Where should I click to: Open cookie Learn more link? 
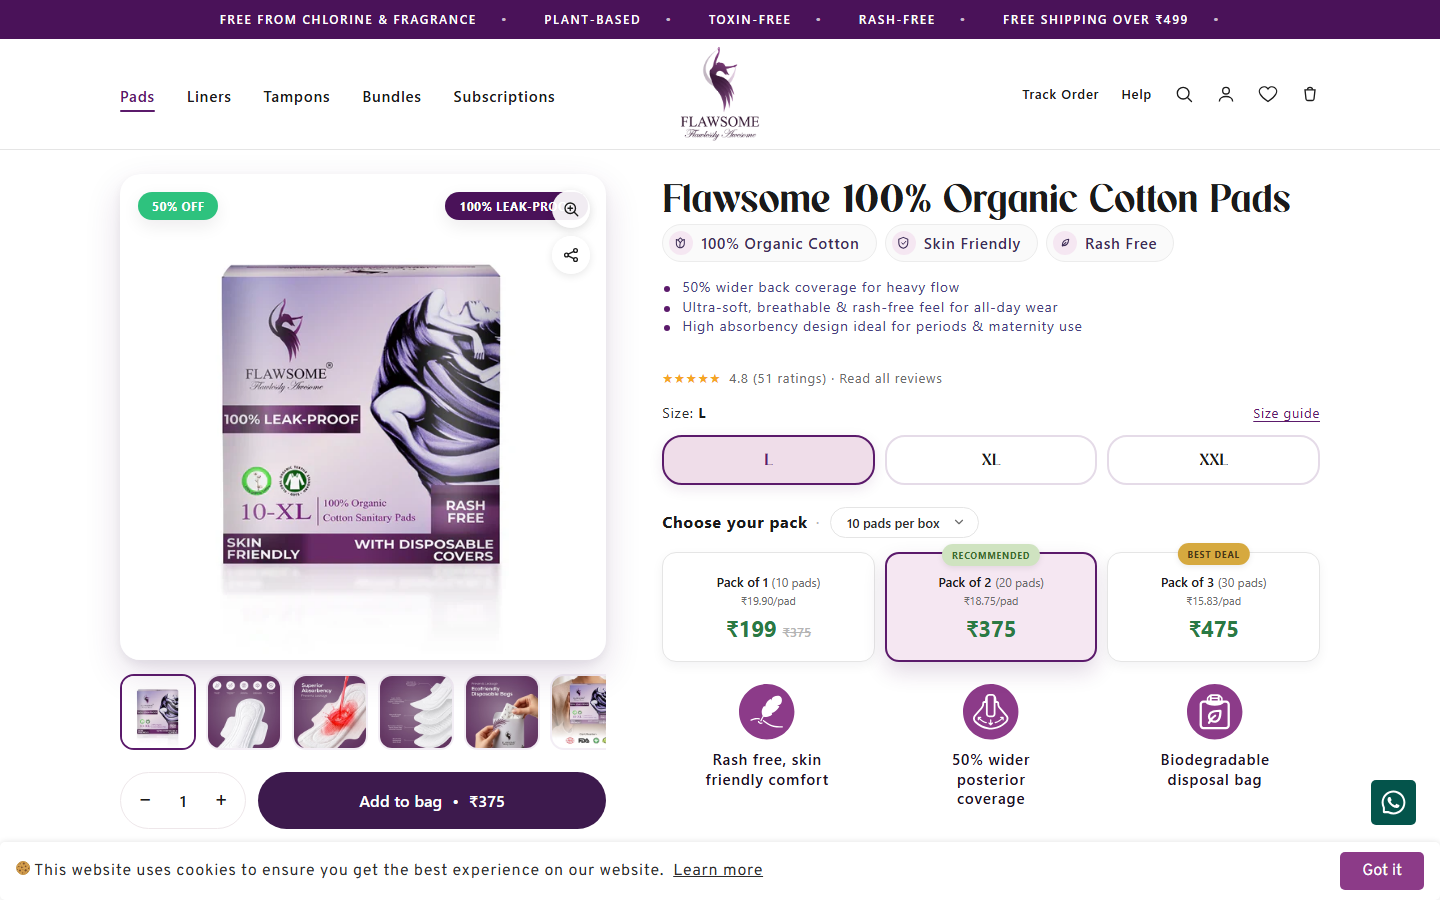[718, 870]
